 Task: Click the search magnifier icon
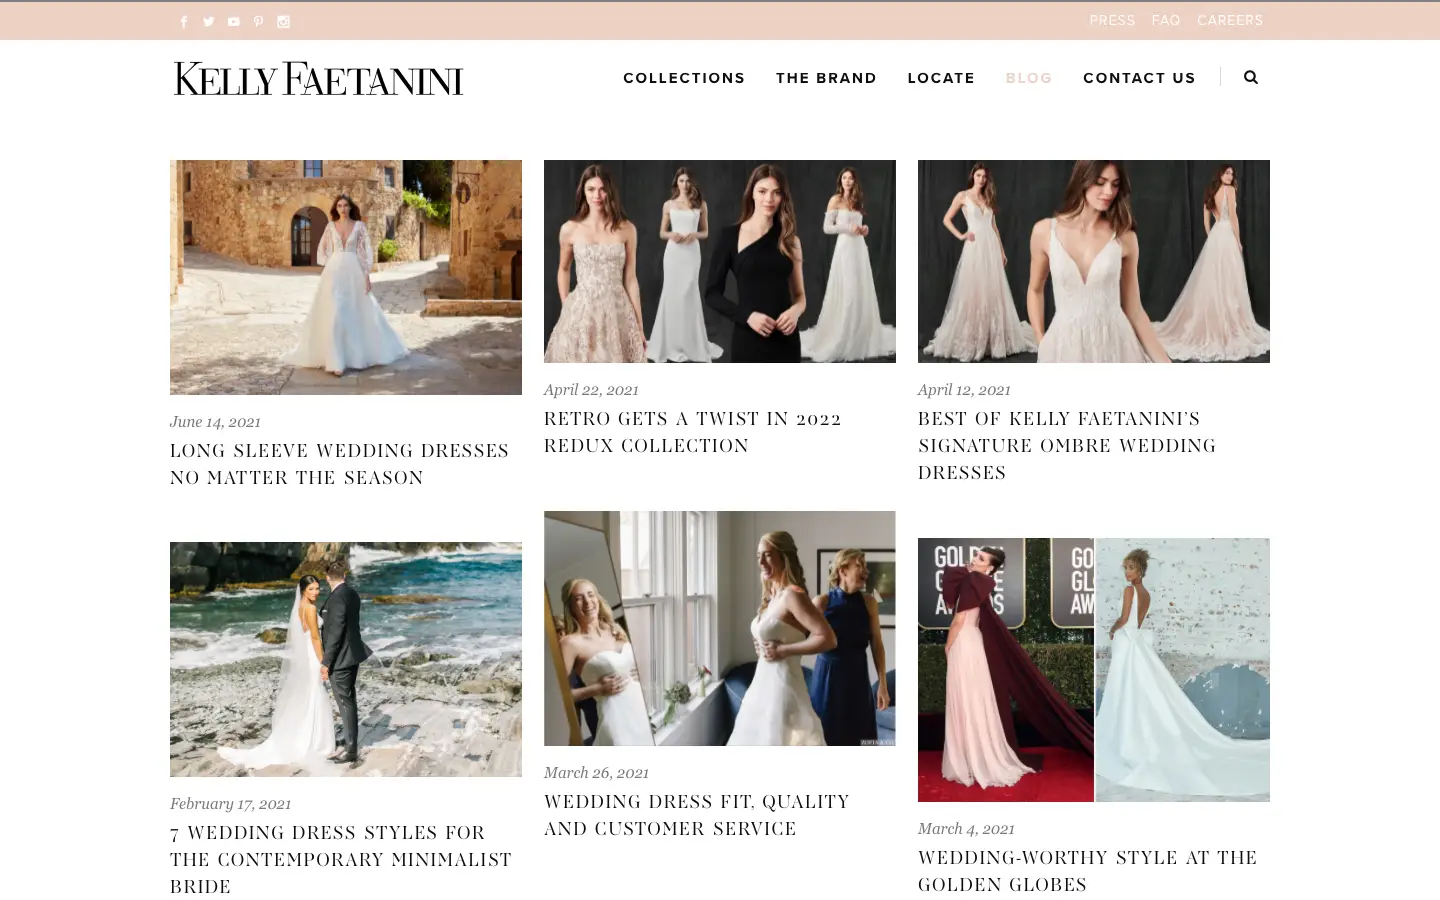coord(1251,77)
